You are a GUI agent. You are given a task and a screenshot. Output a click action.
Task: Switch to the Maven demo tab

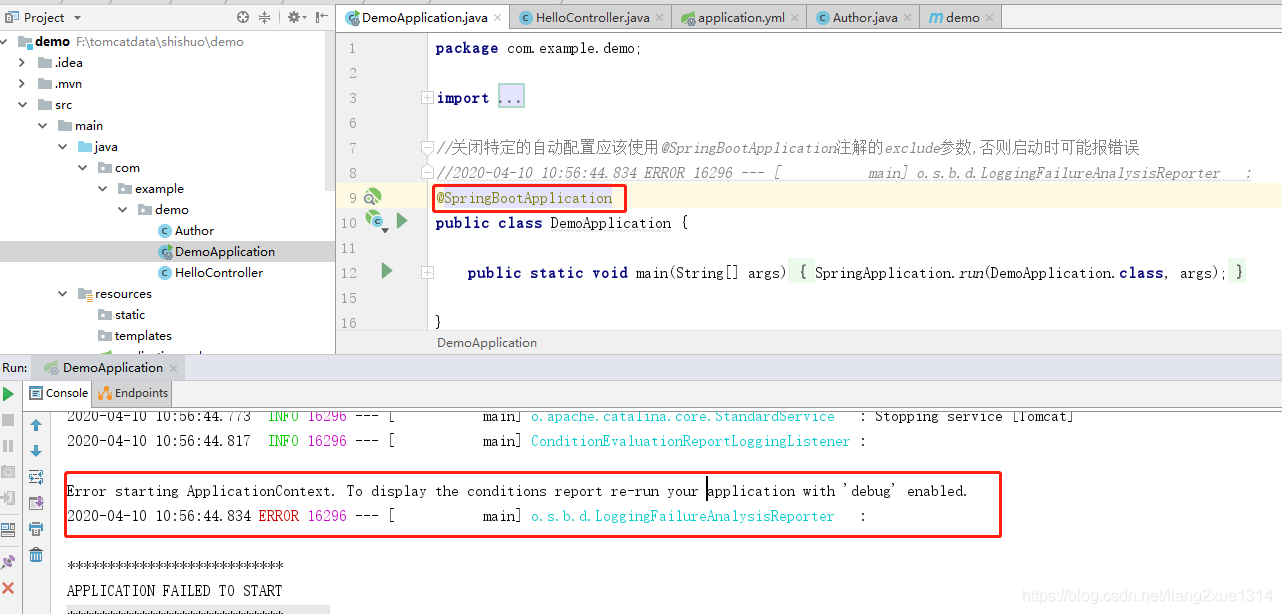[x=962, y=17]
